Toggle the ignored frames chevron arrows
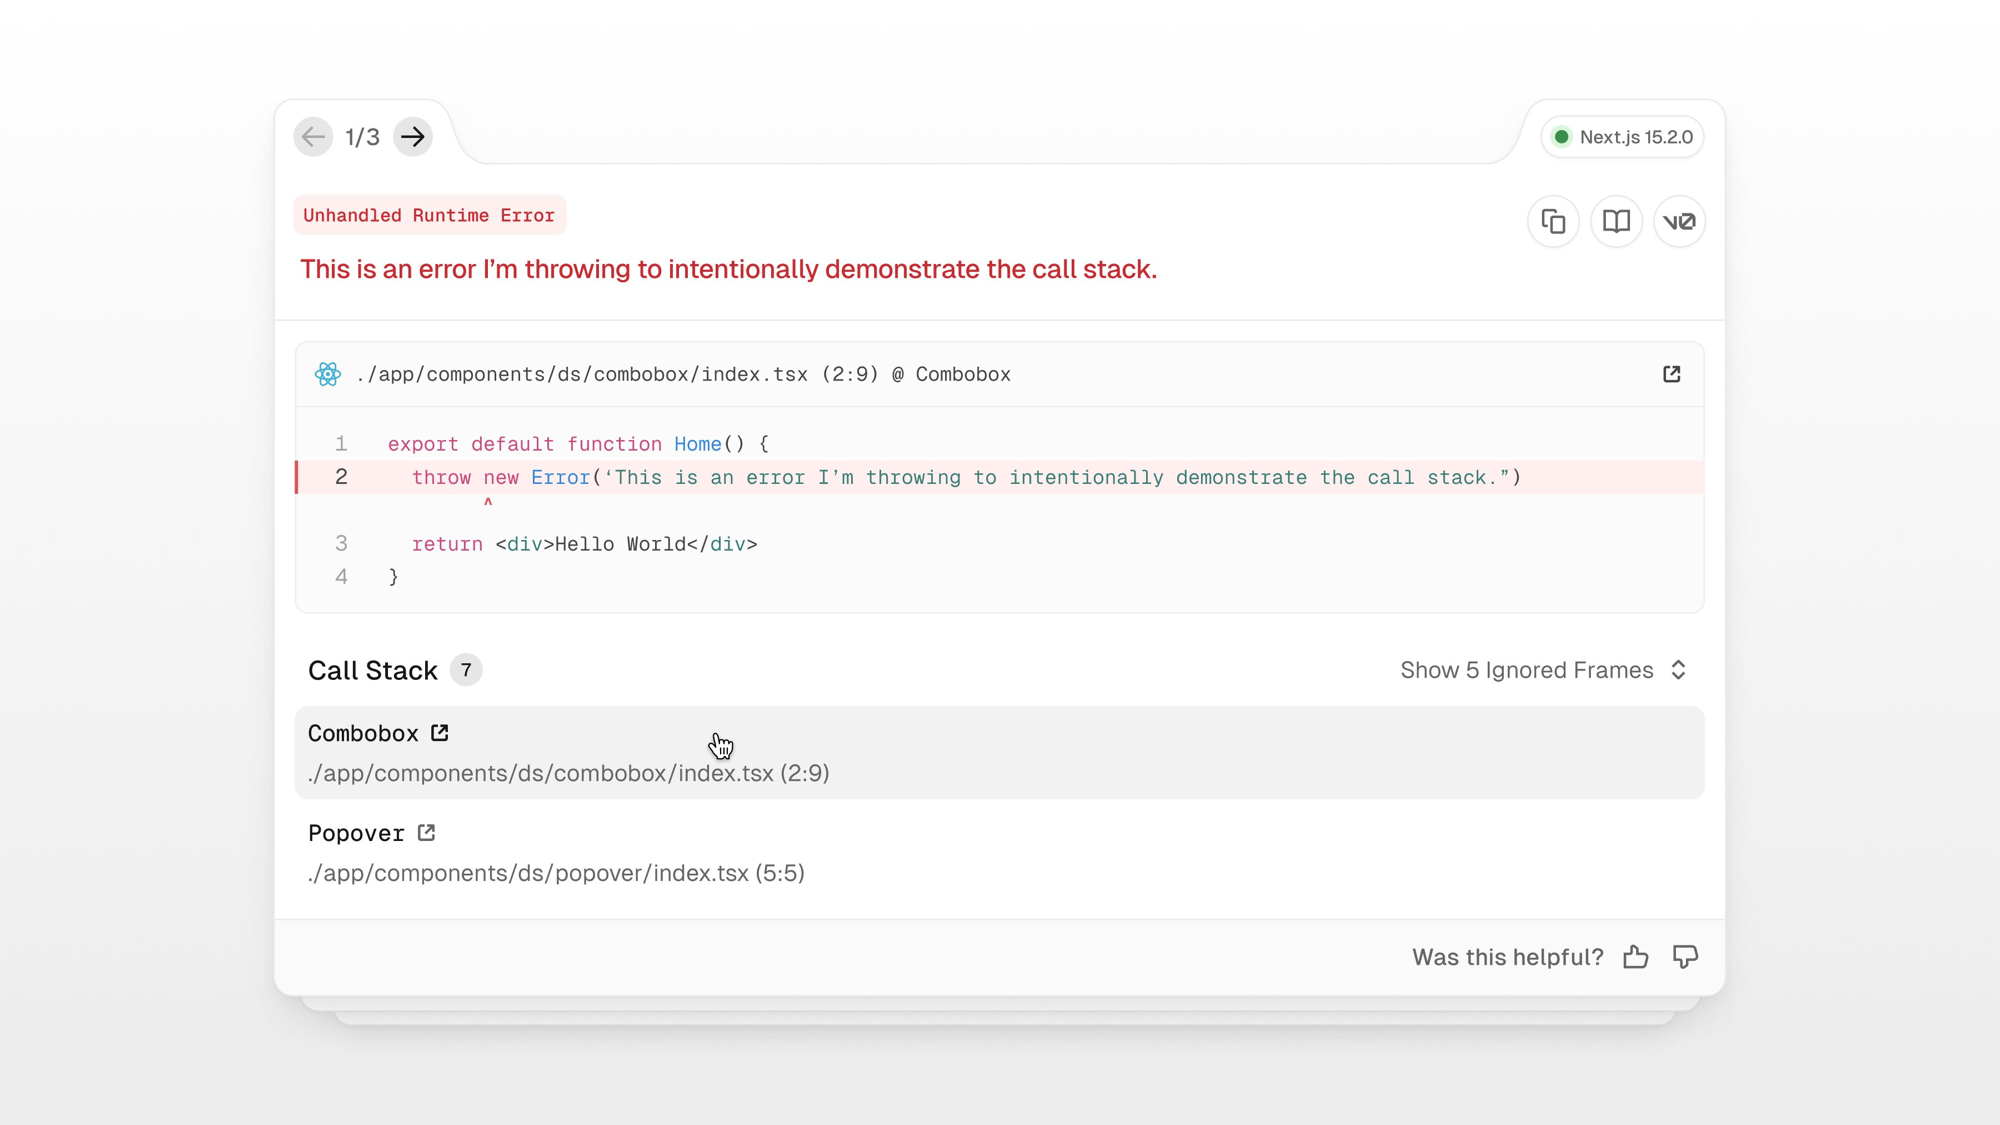This screenshot has height=1125, width=2000. 1679,670
